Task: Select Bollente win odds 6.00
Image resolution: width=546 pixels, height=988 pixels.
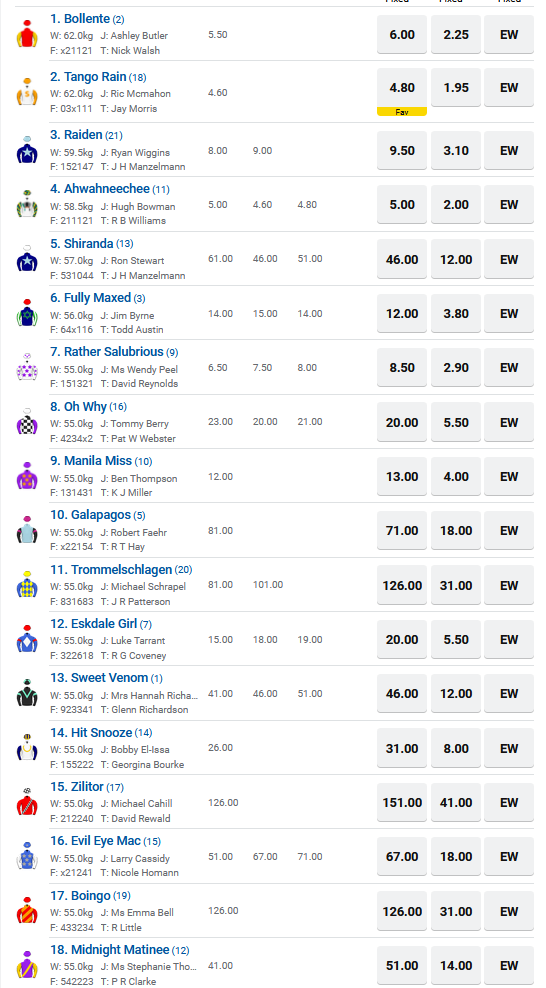Action: [402, 35]
